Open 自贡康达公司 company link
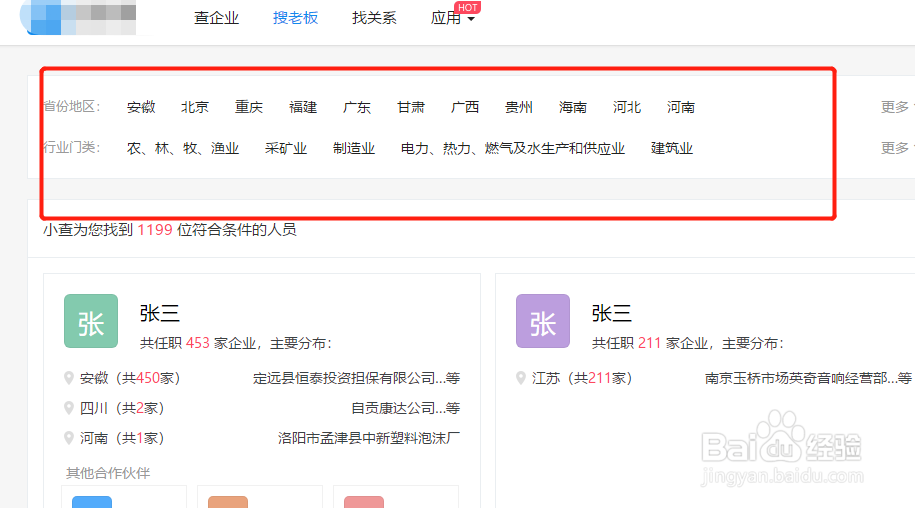The image size is (915, 508). point(406,408)
